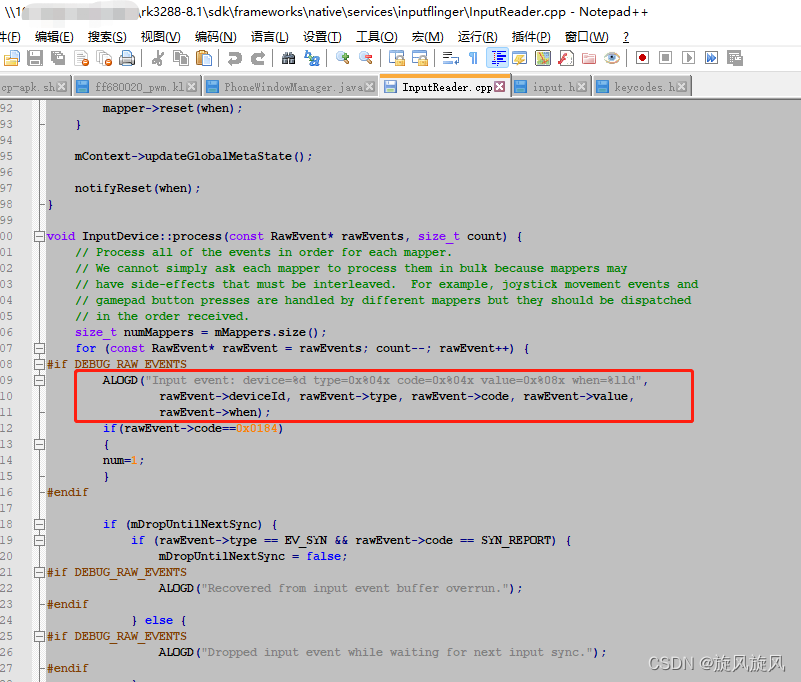Collapse the mDropUntilNextSync if block
The image size is (801, 682).
(37, 524)
